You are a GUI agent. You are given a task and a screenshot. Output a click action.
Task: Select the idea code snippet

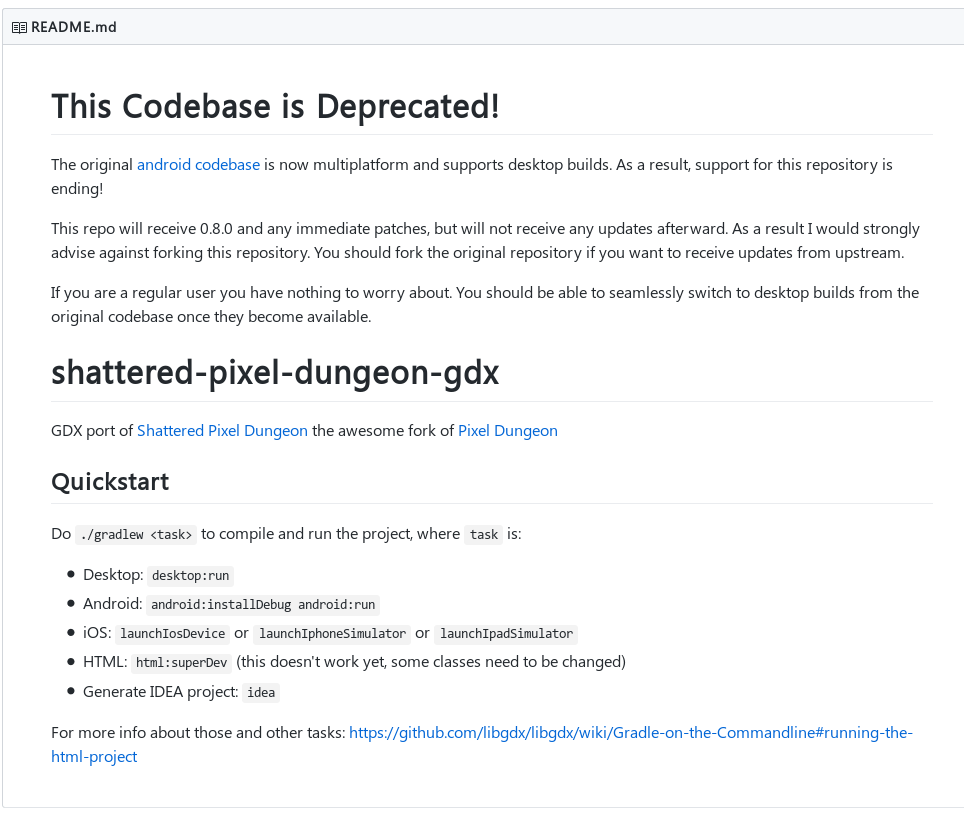(261, 692)
